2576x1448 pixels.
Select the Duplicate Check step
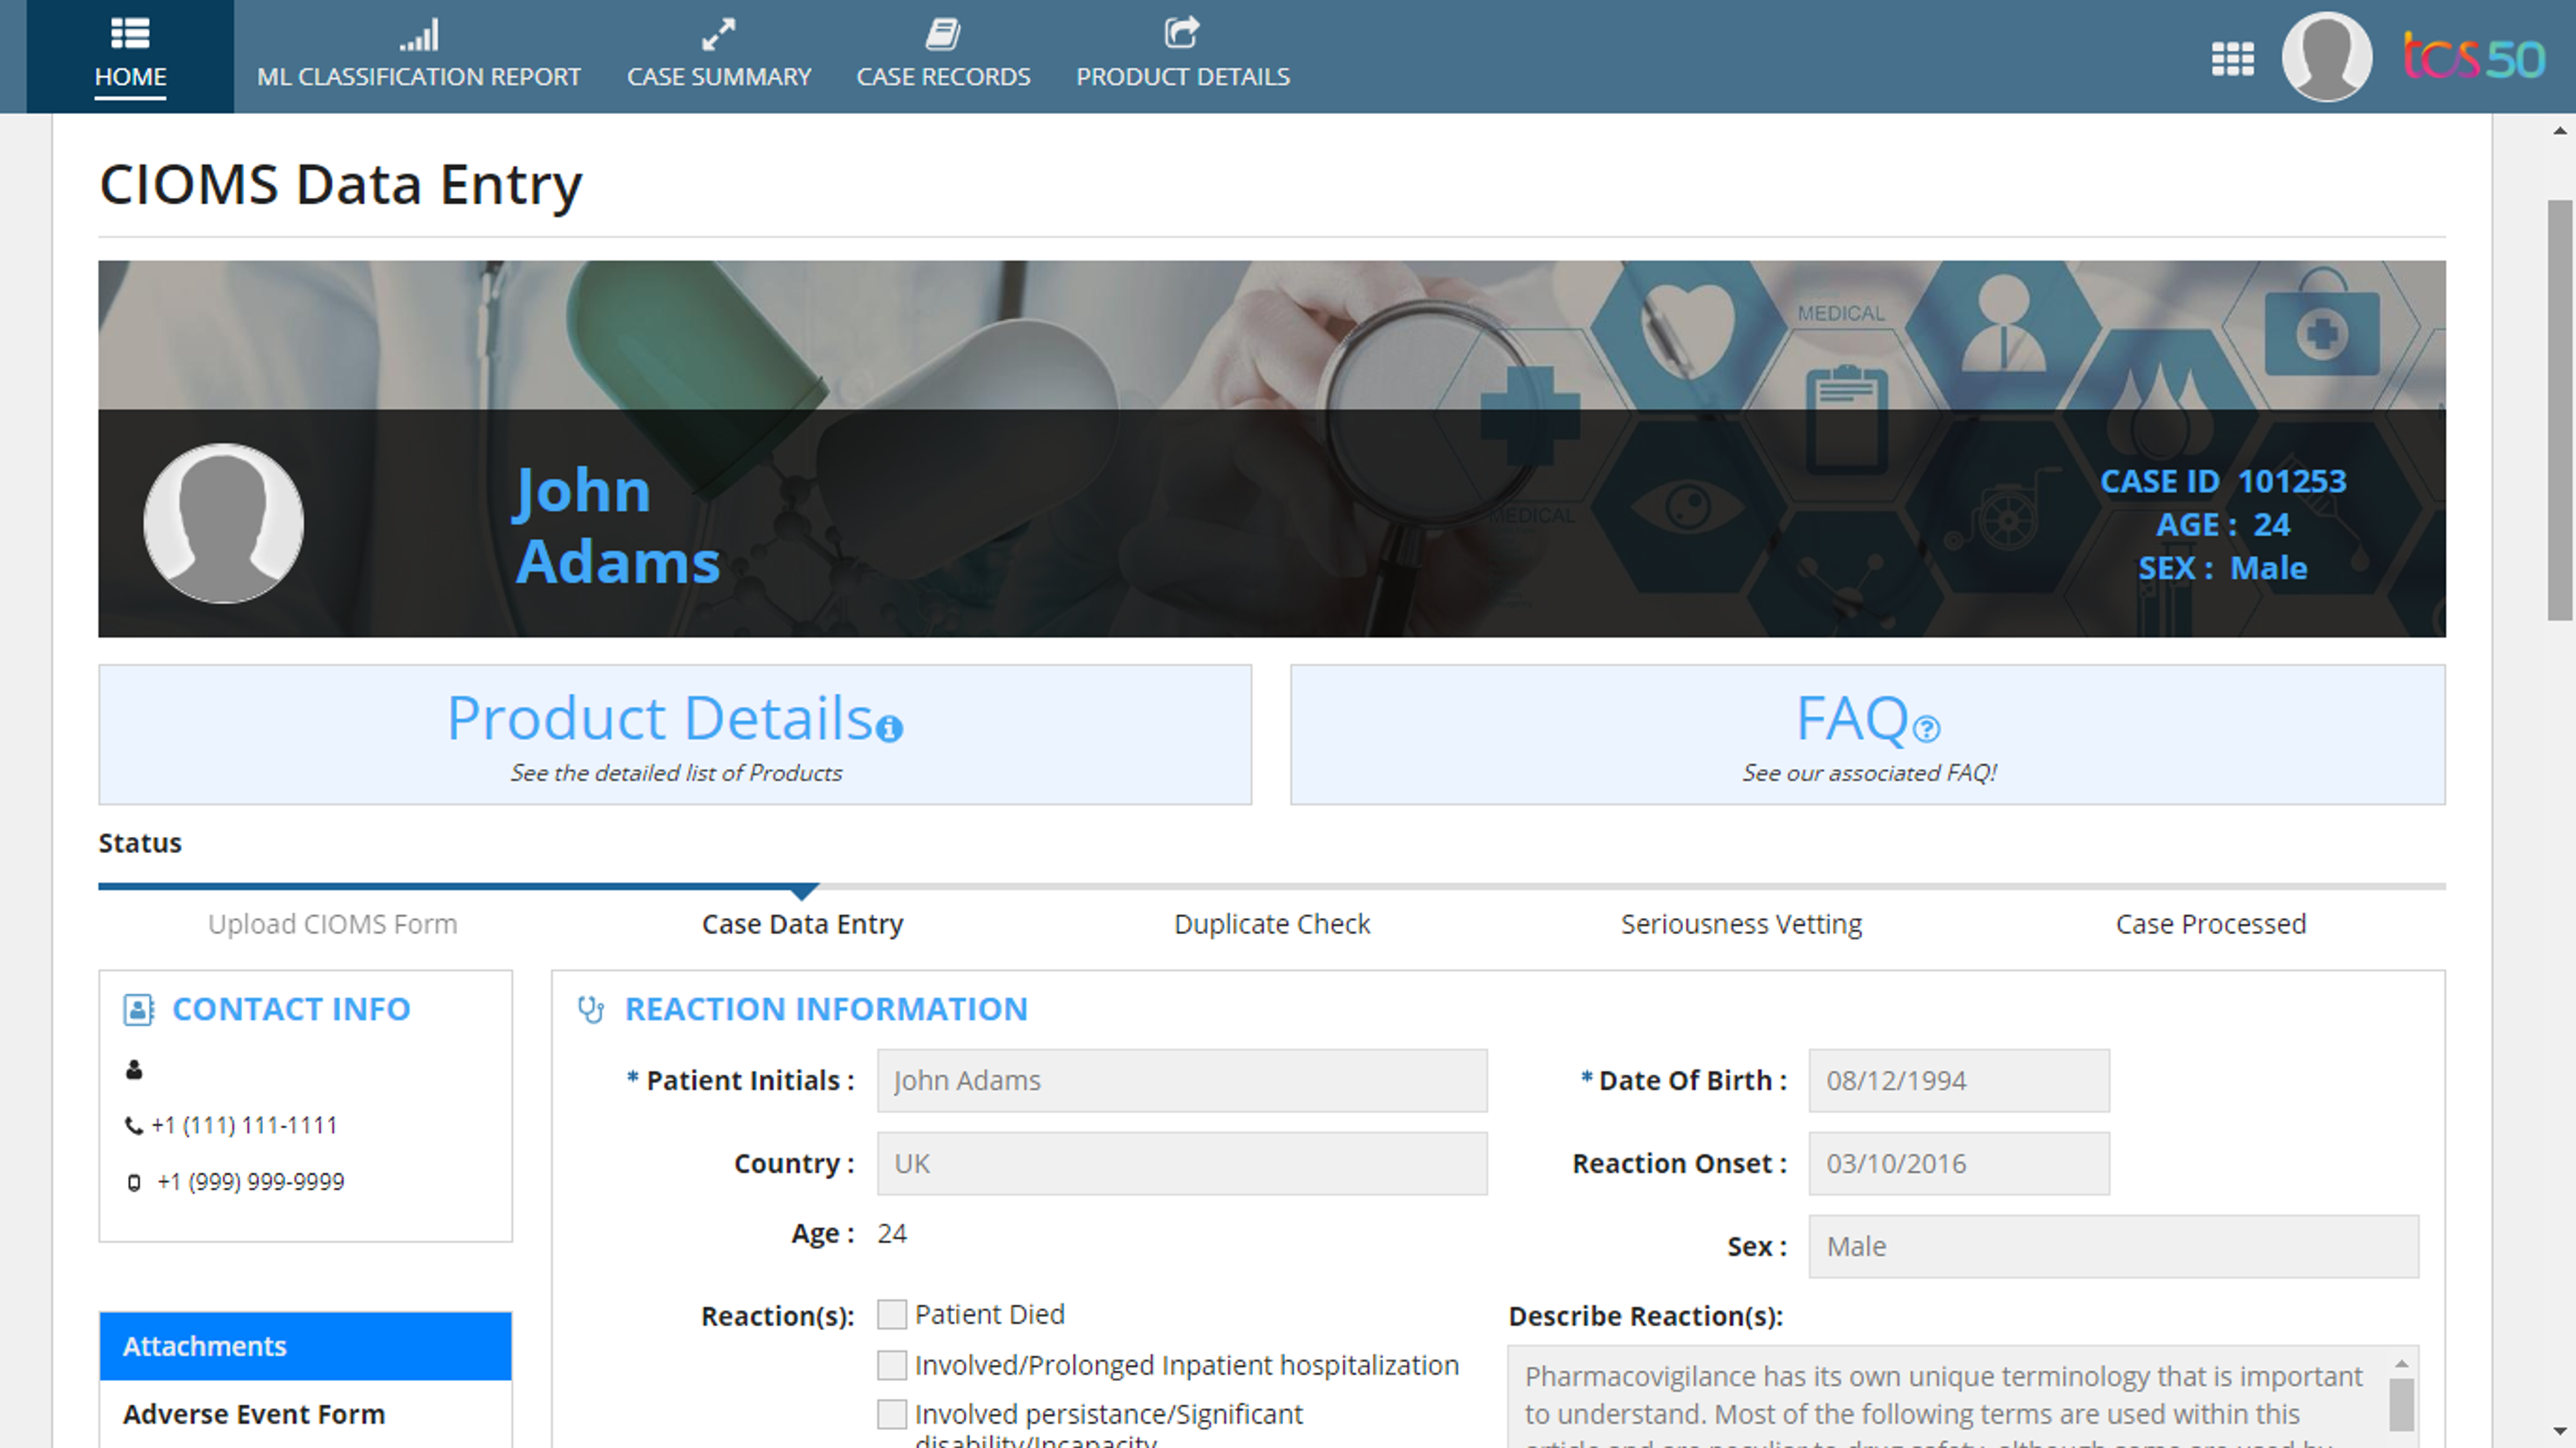[x=1272, y=924]
